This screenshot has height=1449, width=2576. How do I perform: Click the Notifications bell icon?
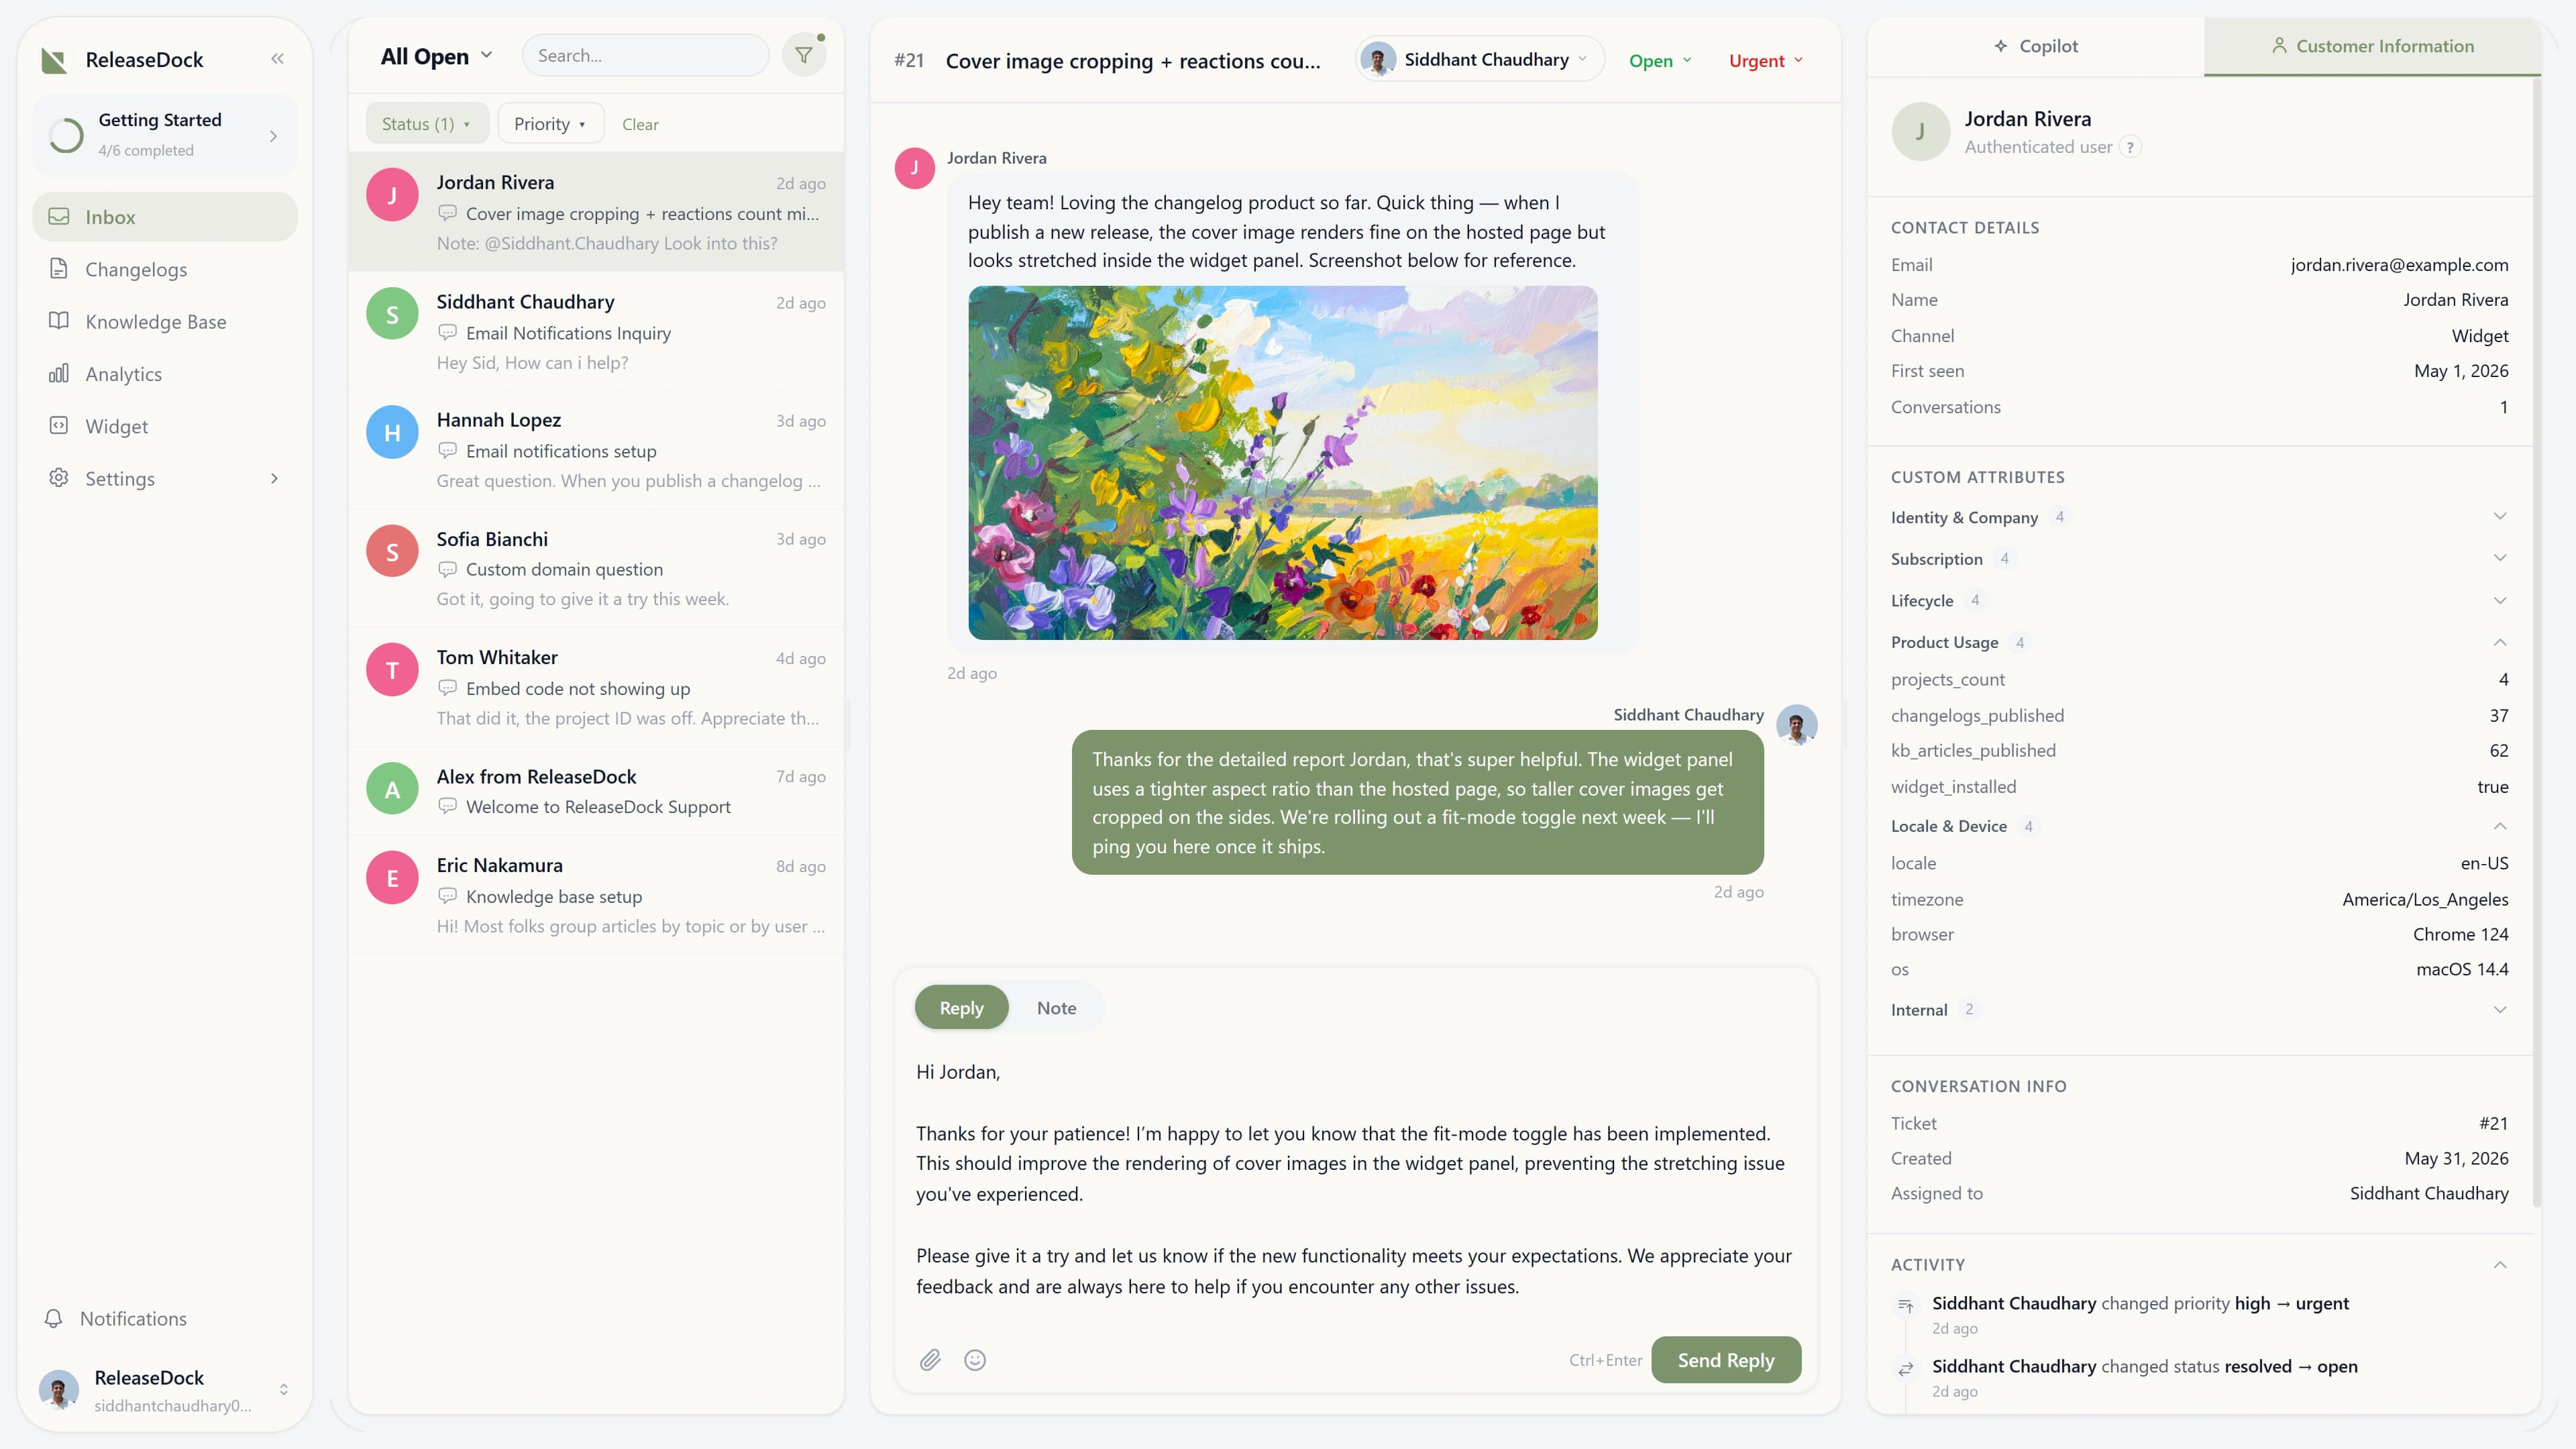(x=54, y=1318)
